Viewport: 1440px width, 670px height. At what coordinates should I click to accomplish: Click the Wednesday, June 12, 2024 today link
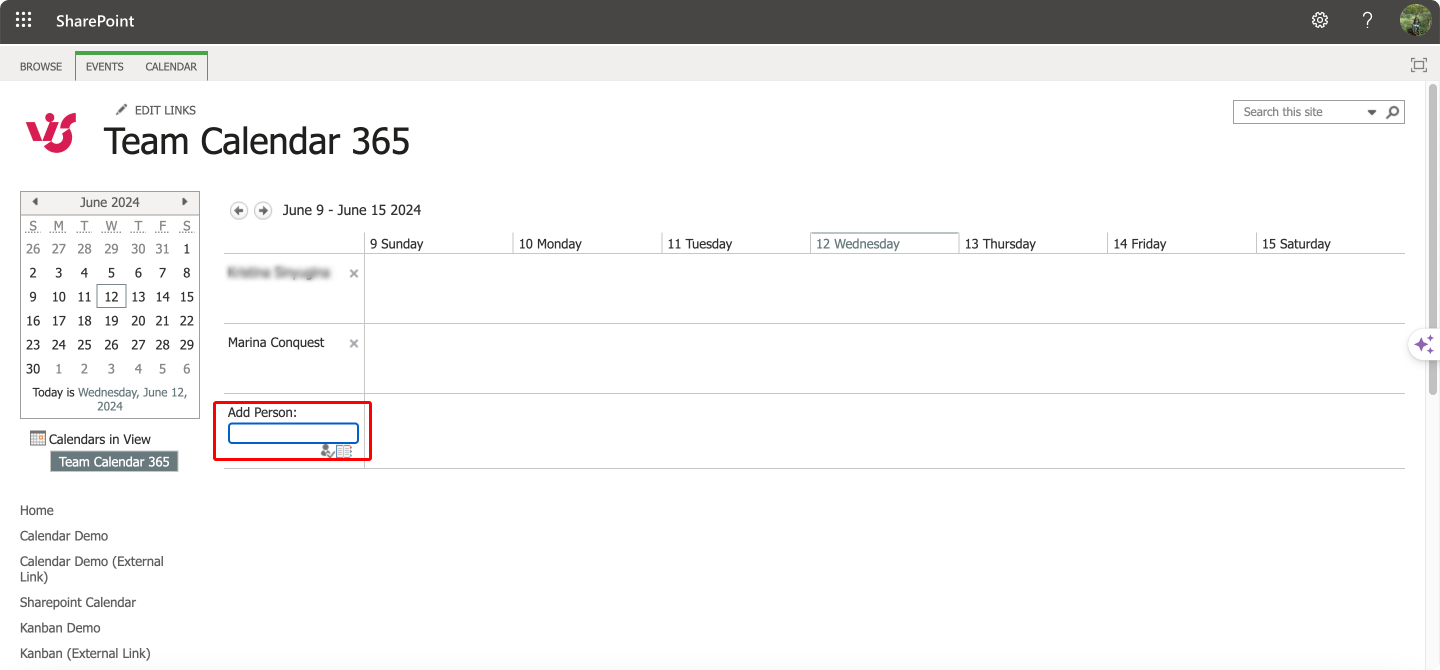click(131, 399)
